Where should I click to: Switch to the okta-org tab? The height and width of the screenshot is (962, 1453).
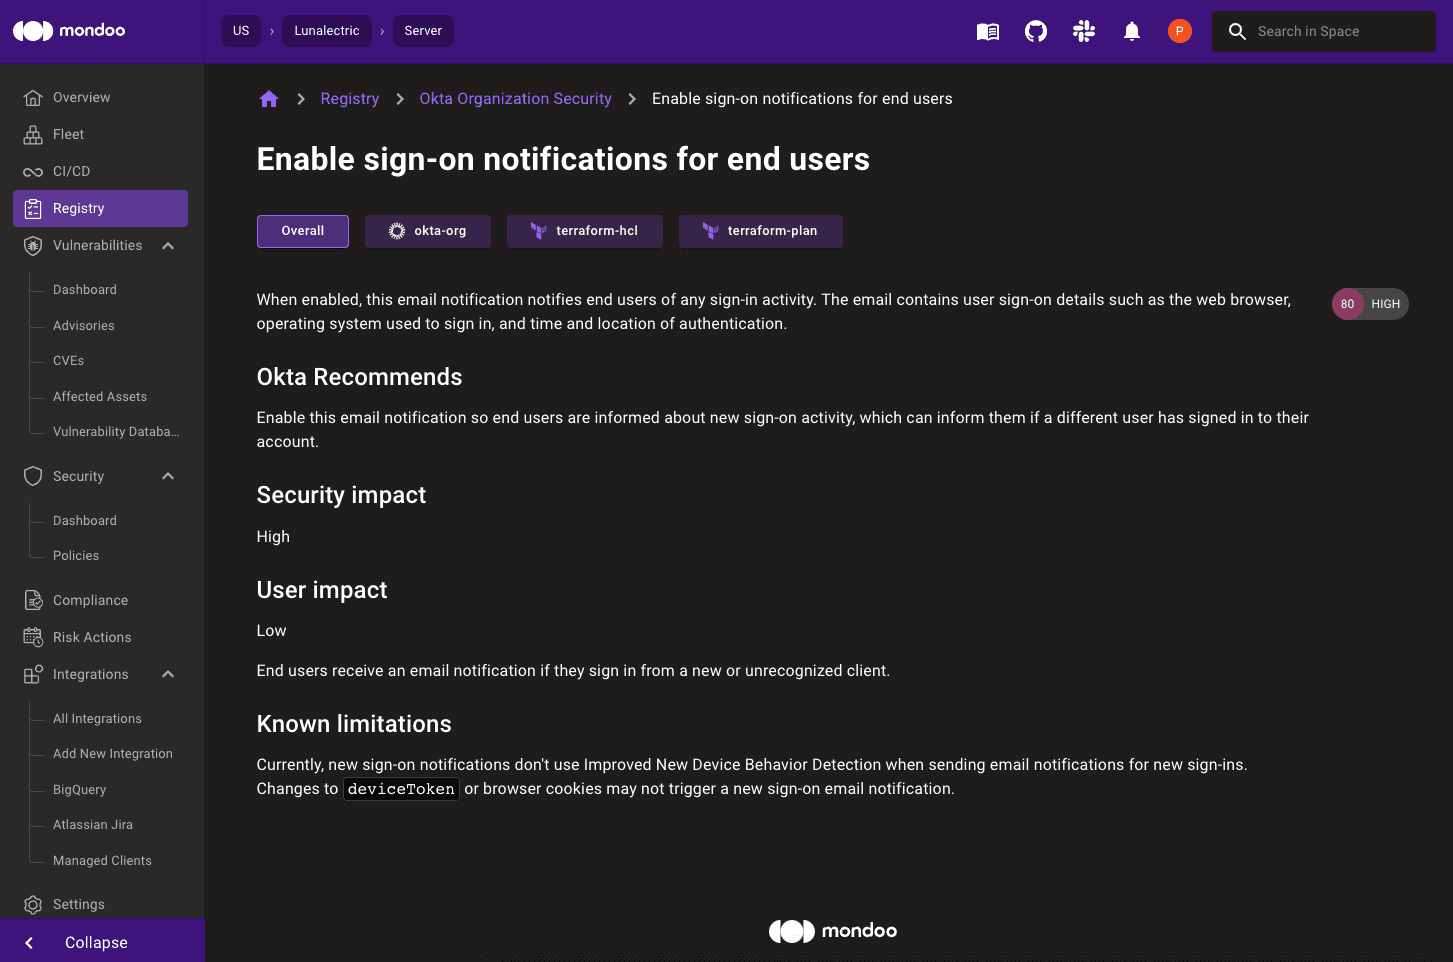[x=427, y=231]
